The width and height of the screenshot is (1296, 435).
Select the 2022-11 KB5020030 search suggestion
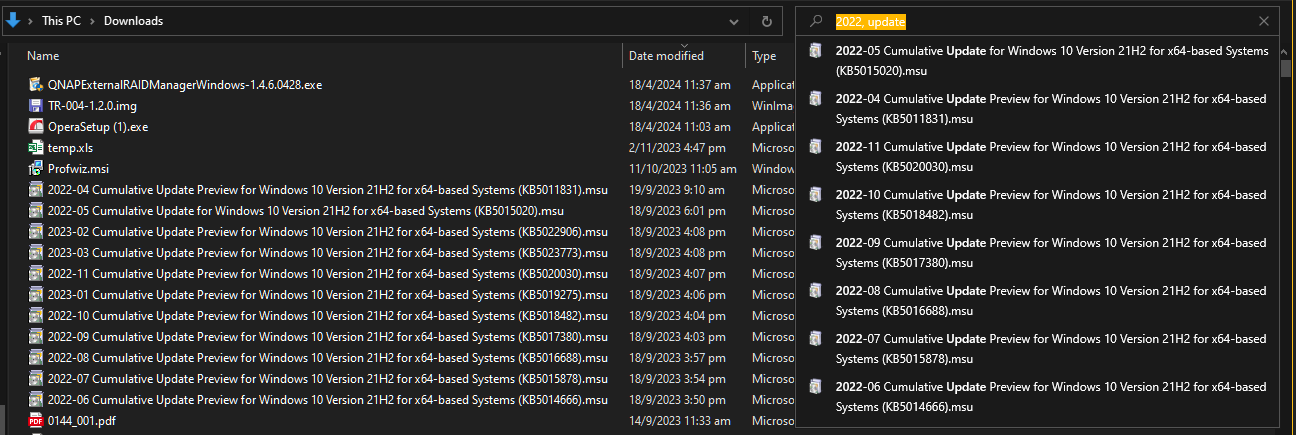(x=1037, y=157)
